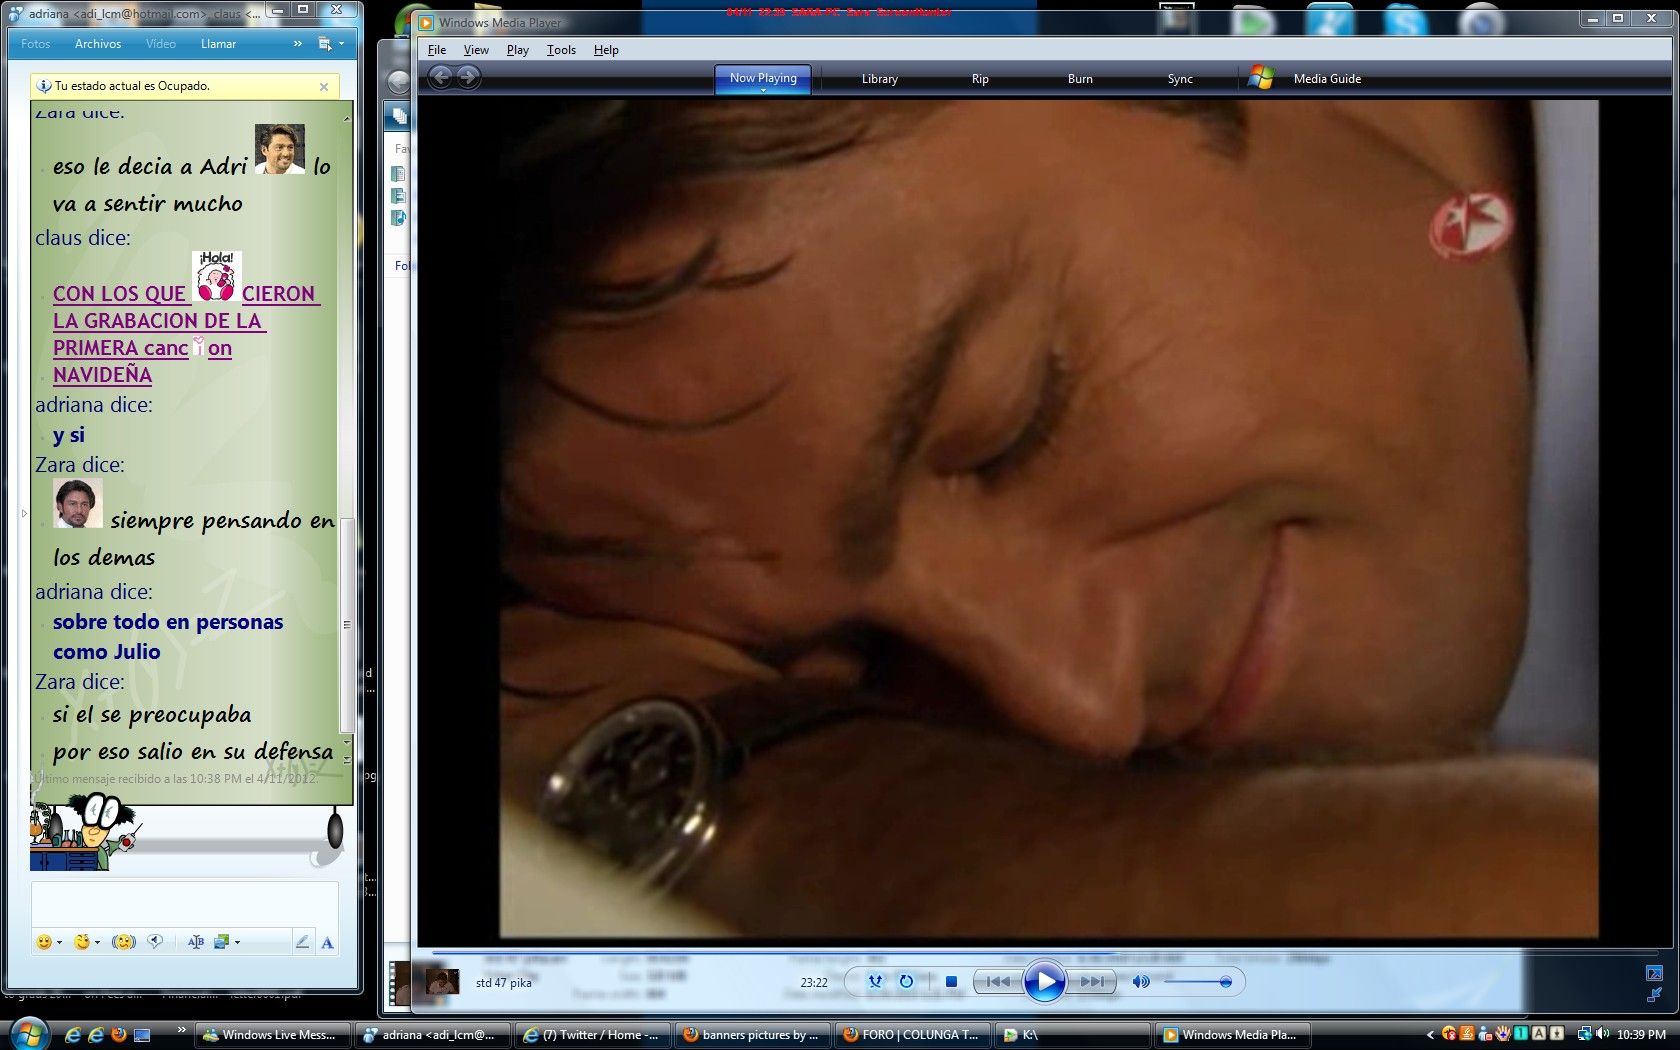Toggle repeat mode in media player
This screenshot has width=1680, height=1050.
pyautogui.click(x=906, y=982)
